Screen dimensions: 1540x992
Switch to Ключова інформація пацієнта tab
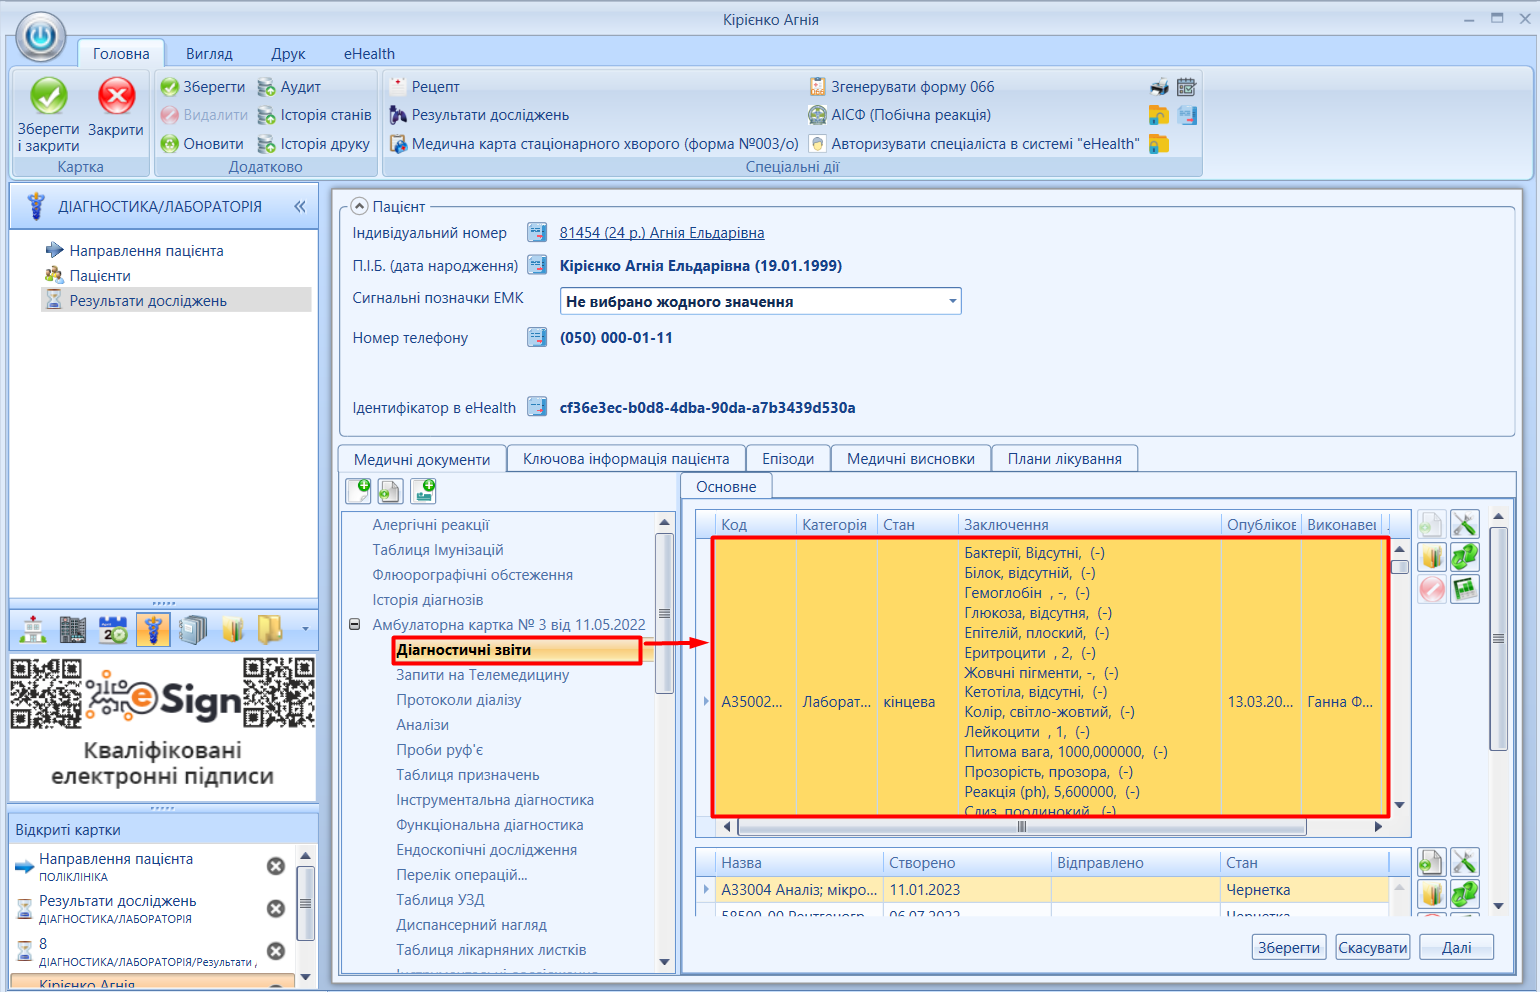626,459
